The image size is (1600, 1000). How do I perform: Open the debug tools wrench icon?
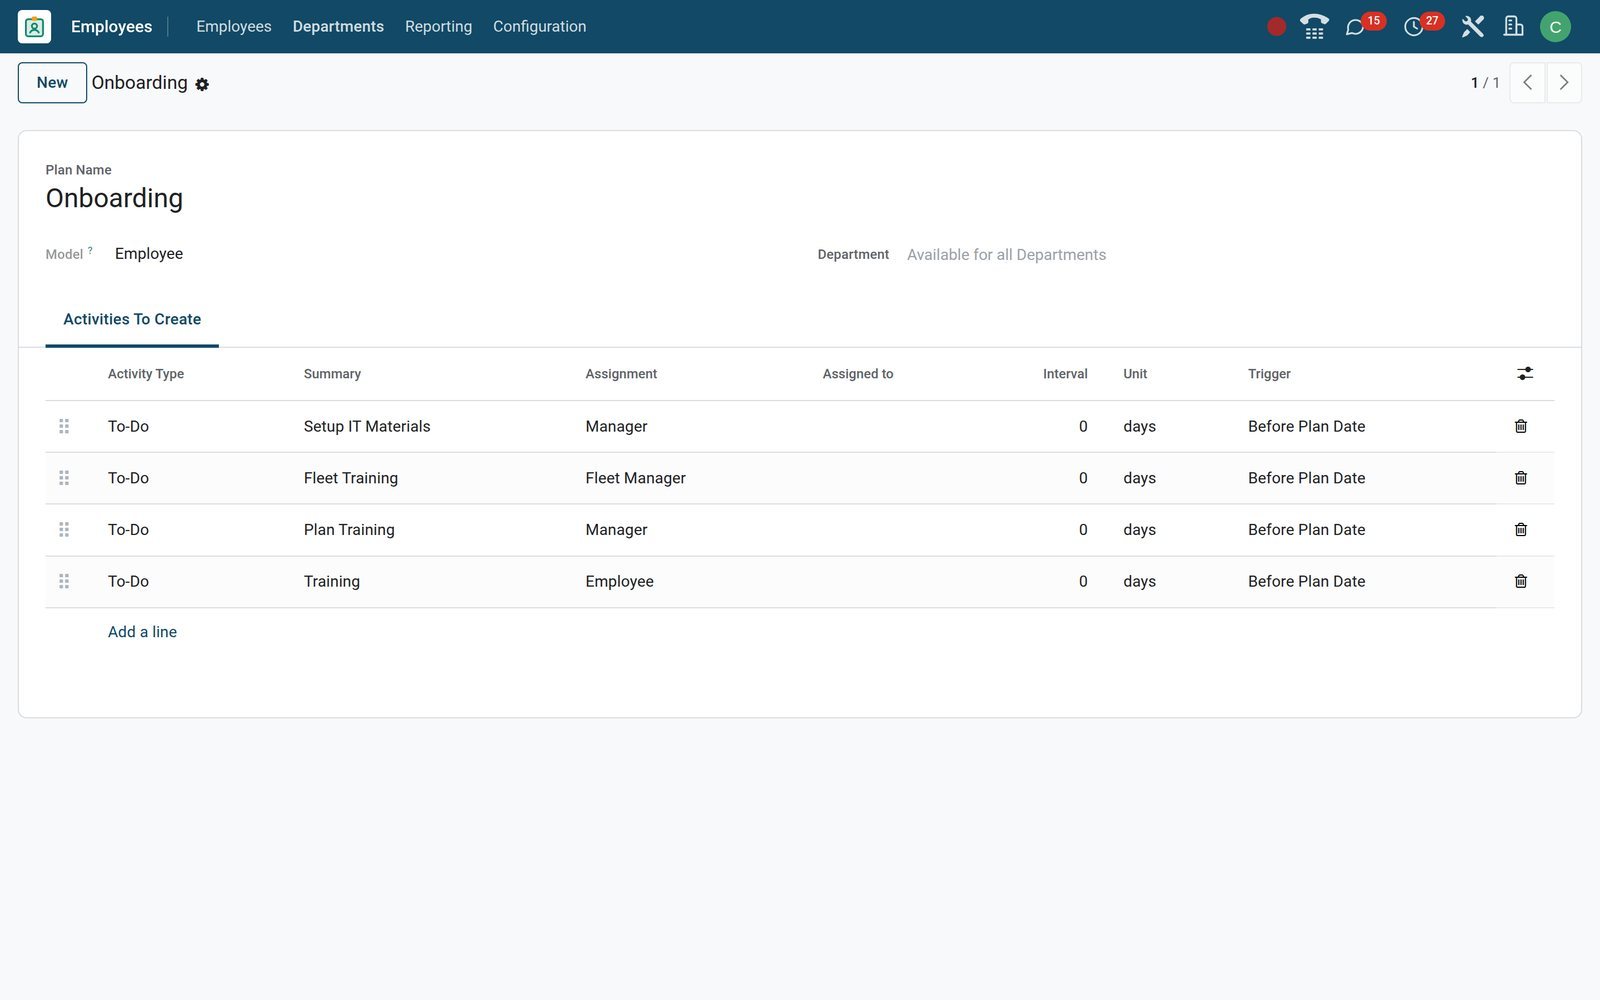click(x=1472, y=27)
